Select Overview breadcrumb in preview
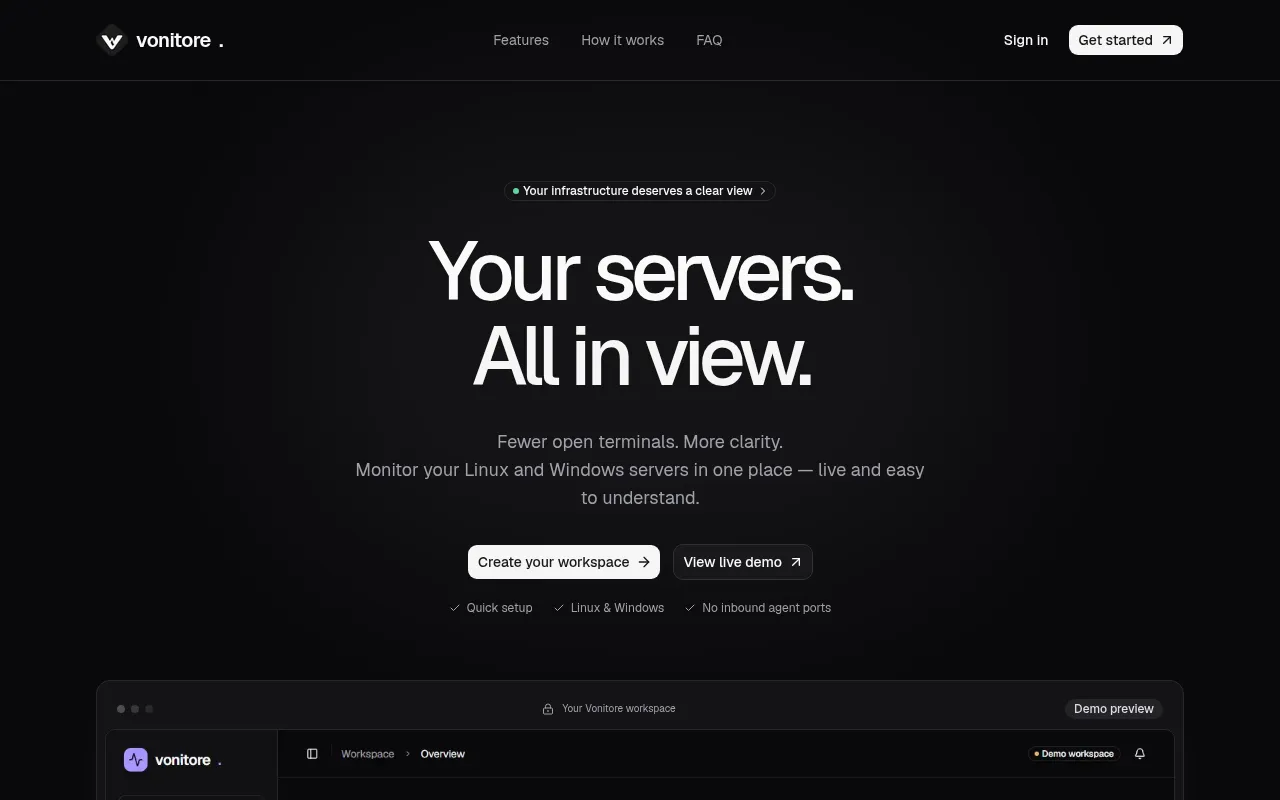 point(442,754)
